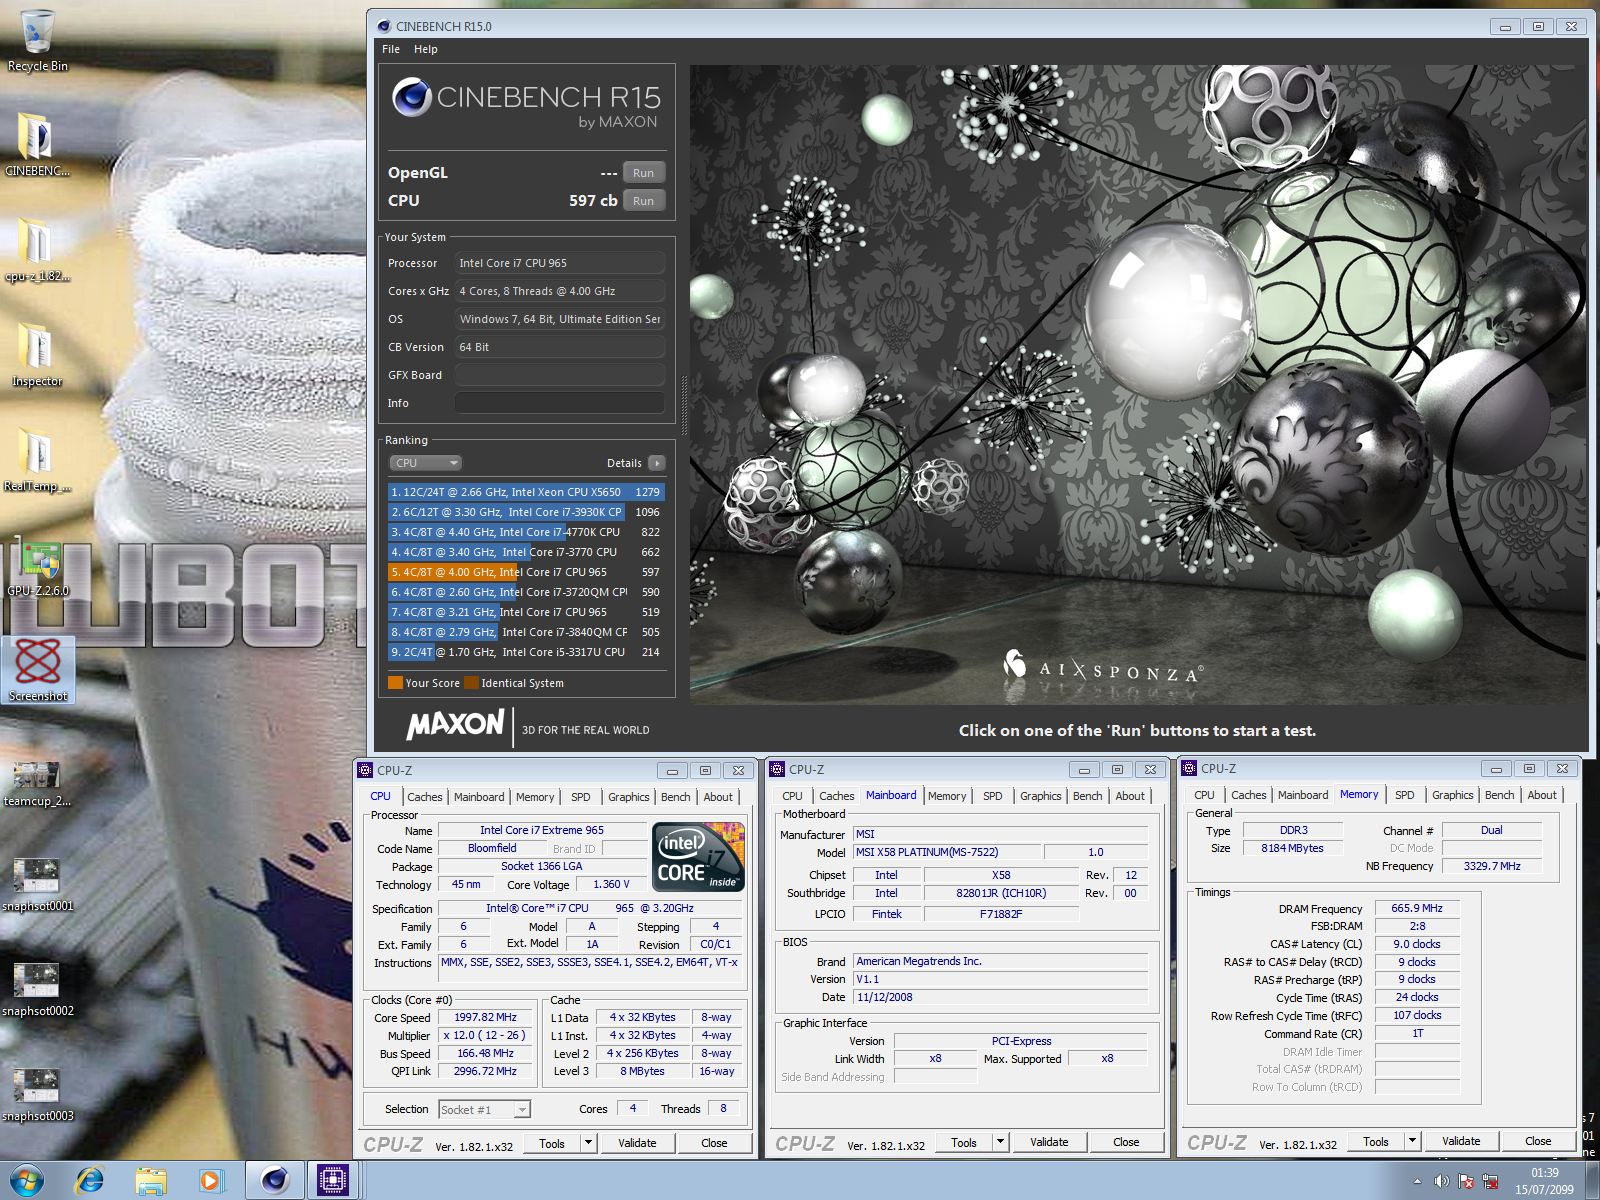
Task: Click the network tray icon with red X
Action: click(1490, 1182)
